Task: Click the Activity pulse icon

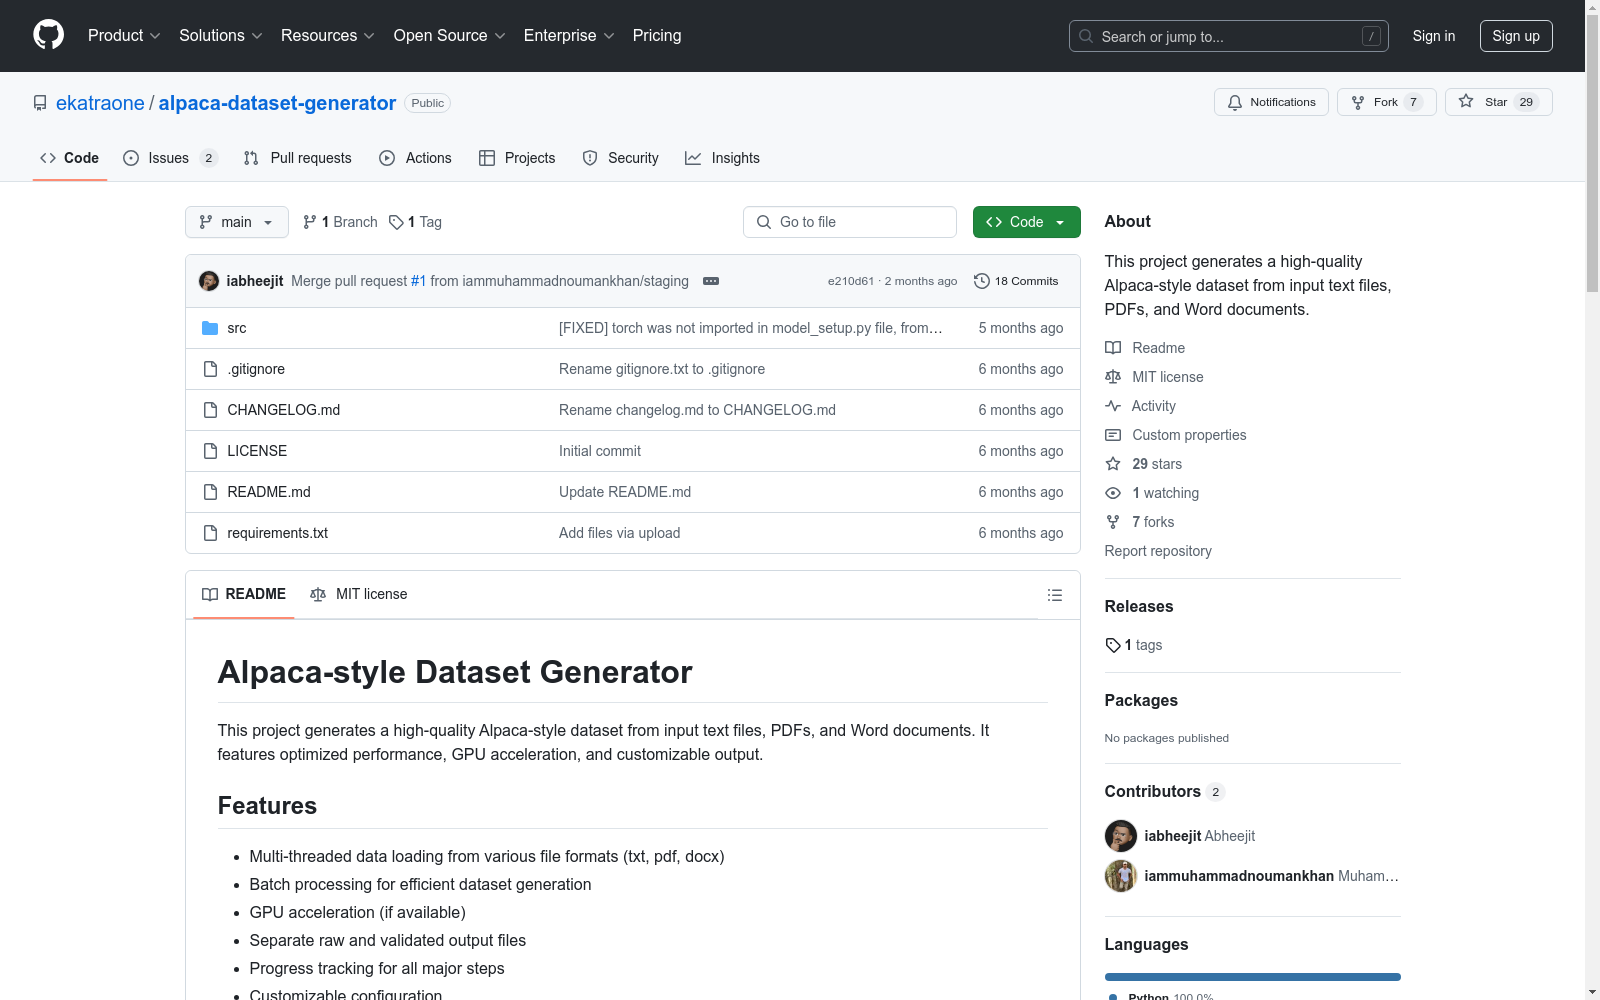Action: pyautogui.click(x=1113, y=406)
